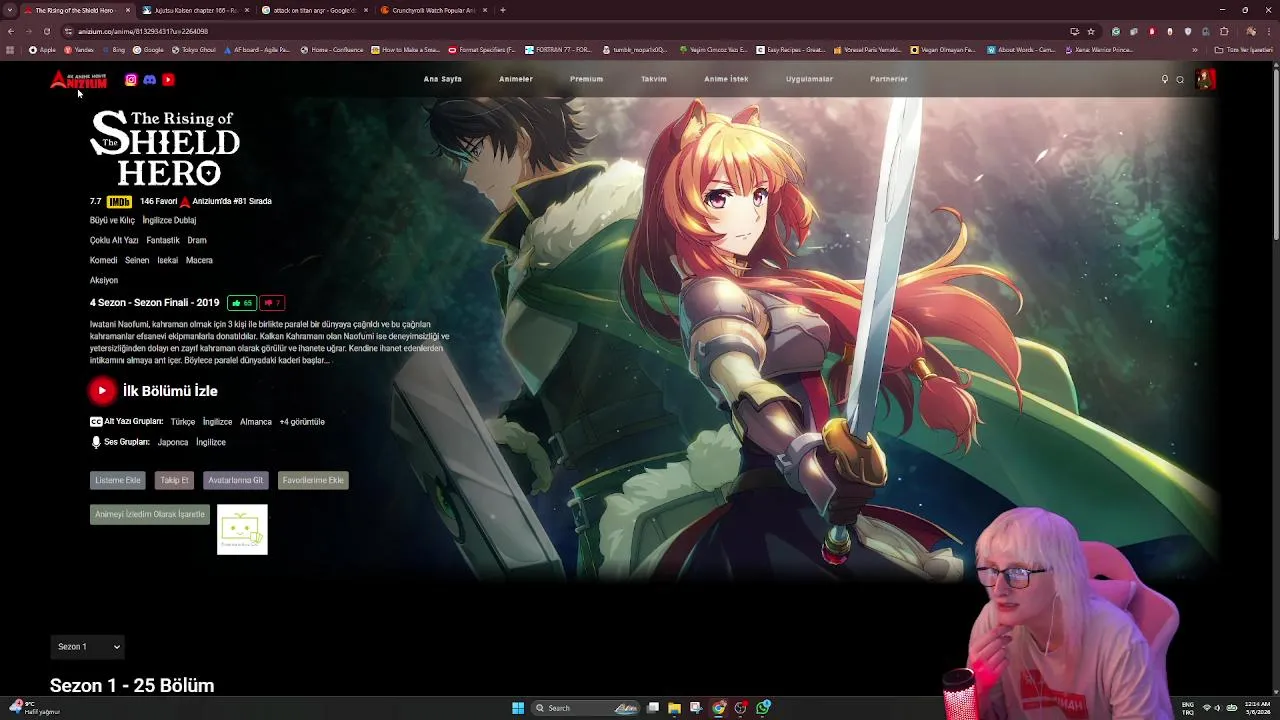The width and height of the screenshot is (1280, 720).
Task: Choose Almanca subtitle group
Action: [x=256, y=422]
